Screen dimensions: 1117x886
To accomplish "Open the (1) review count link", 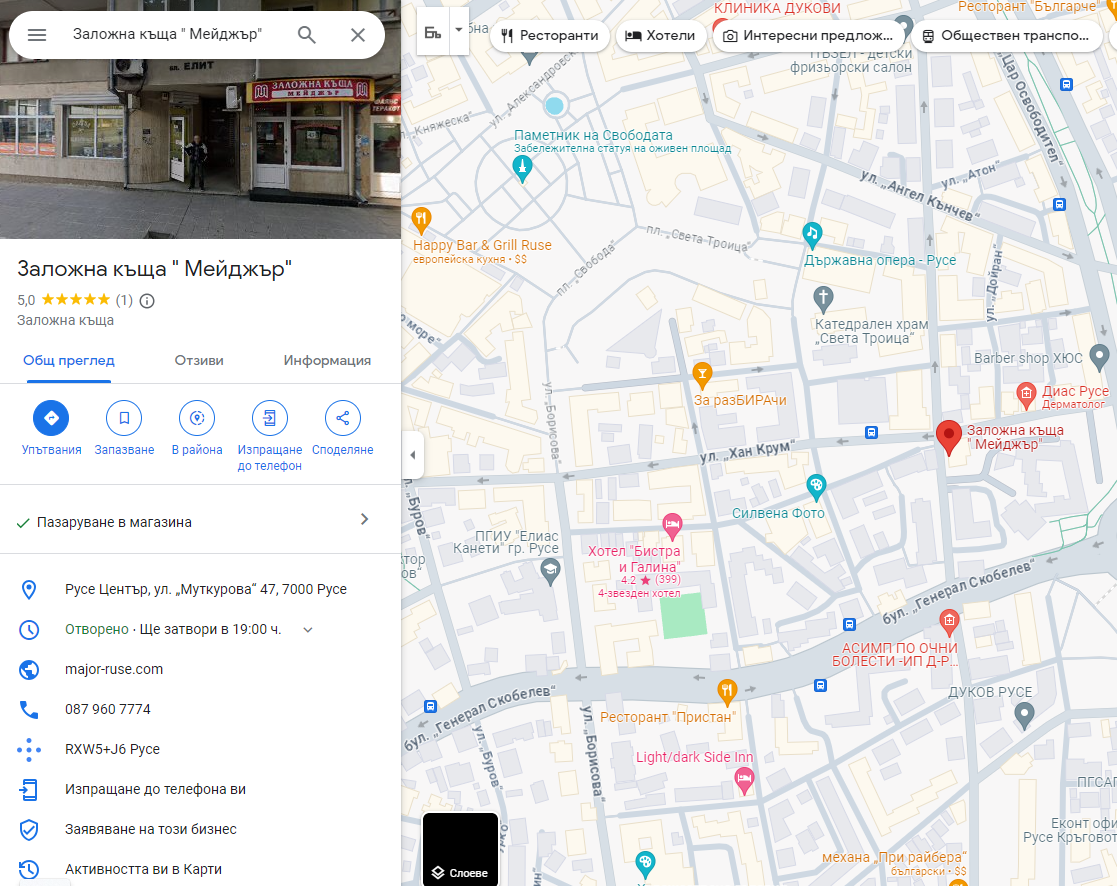I will 124,301.
